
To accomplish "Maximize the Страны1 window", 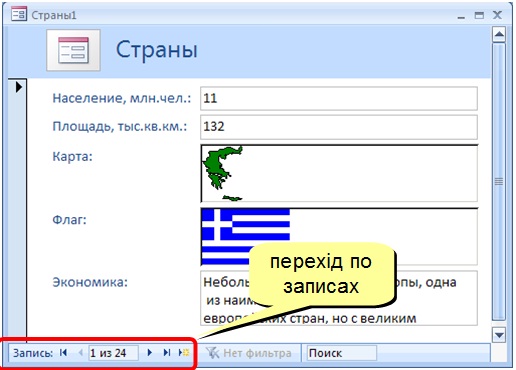I will click(479, 15).
